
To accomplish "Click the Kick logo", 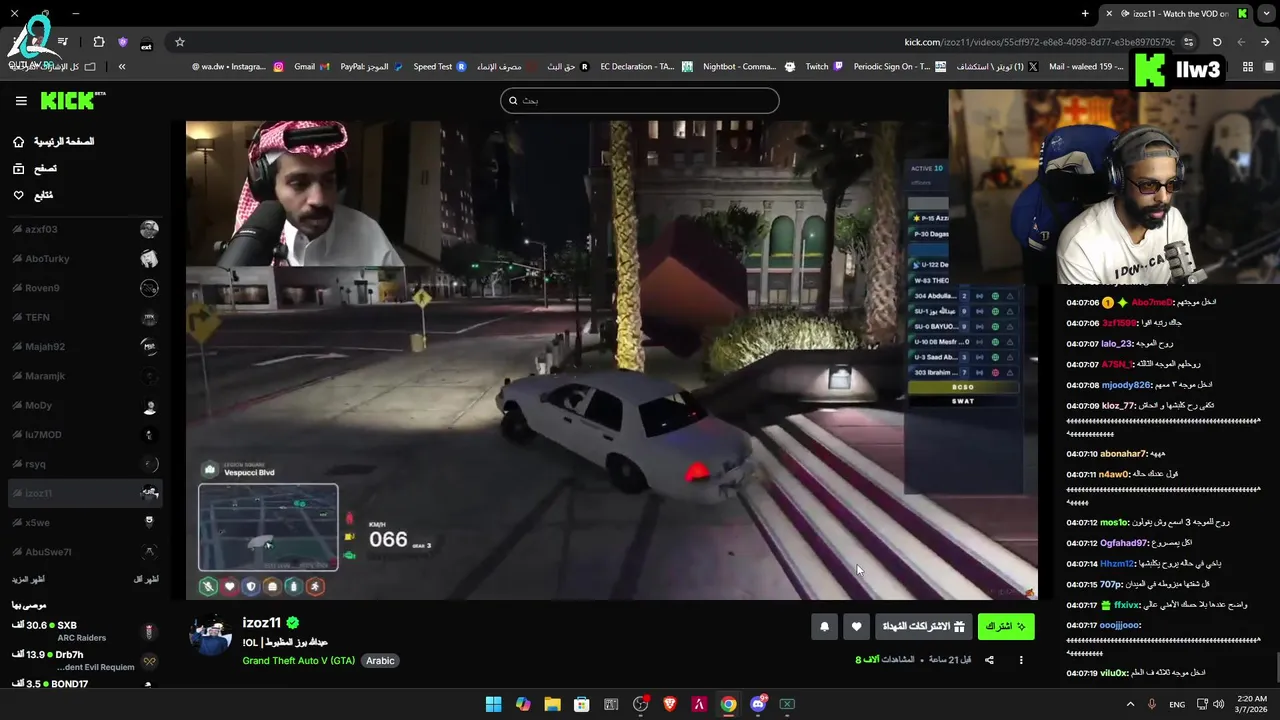I will [72, 100].
